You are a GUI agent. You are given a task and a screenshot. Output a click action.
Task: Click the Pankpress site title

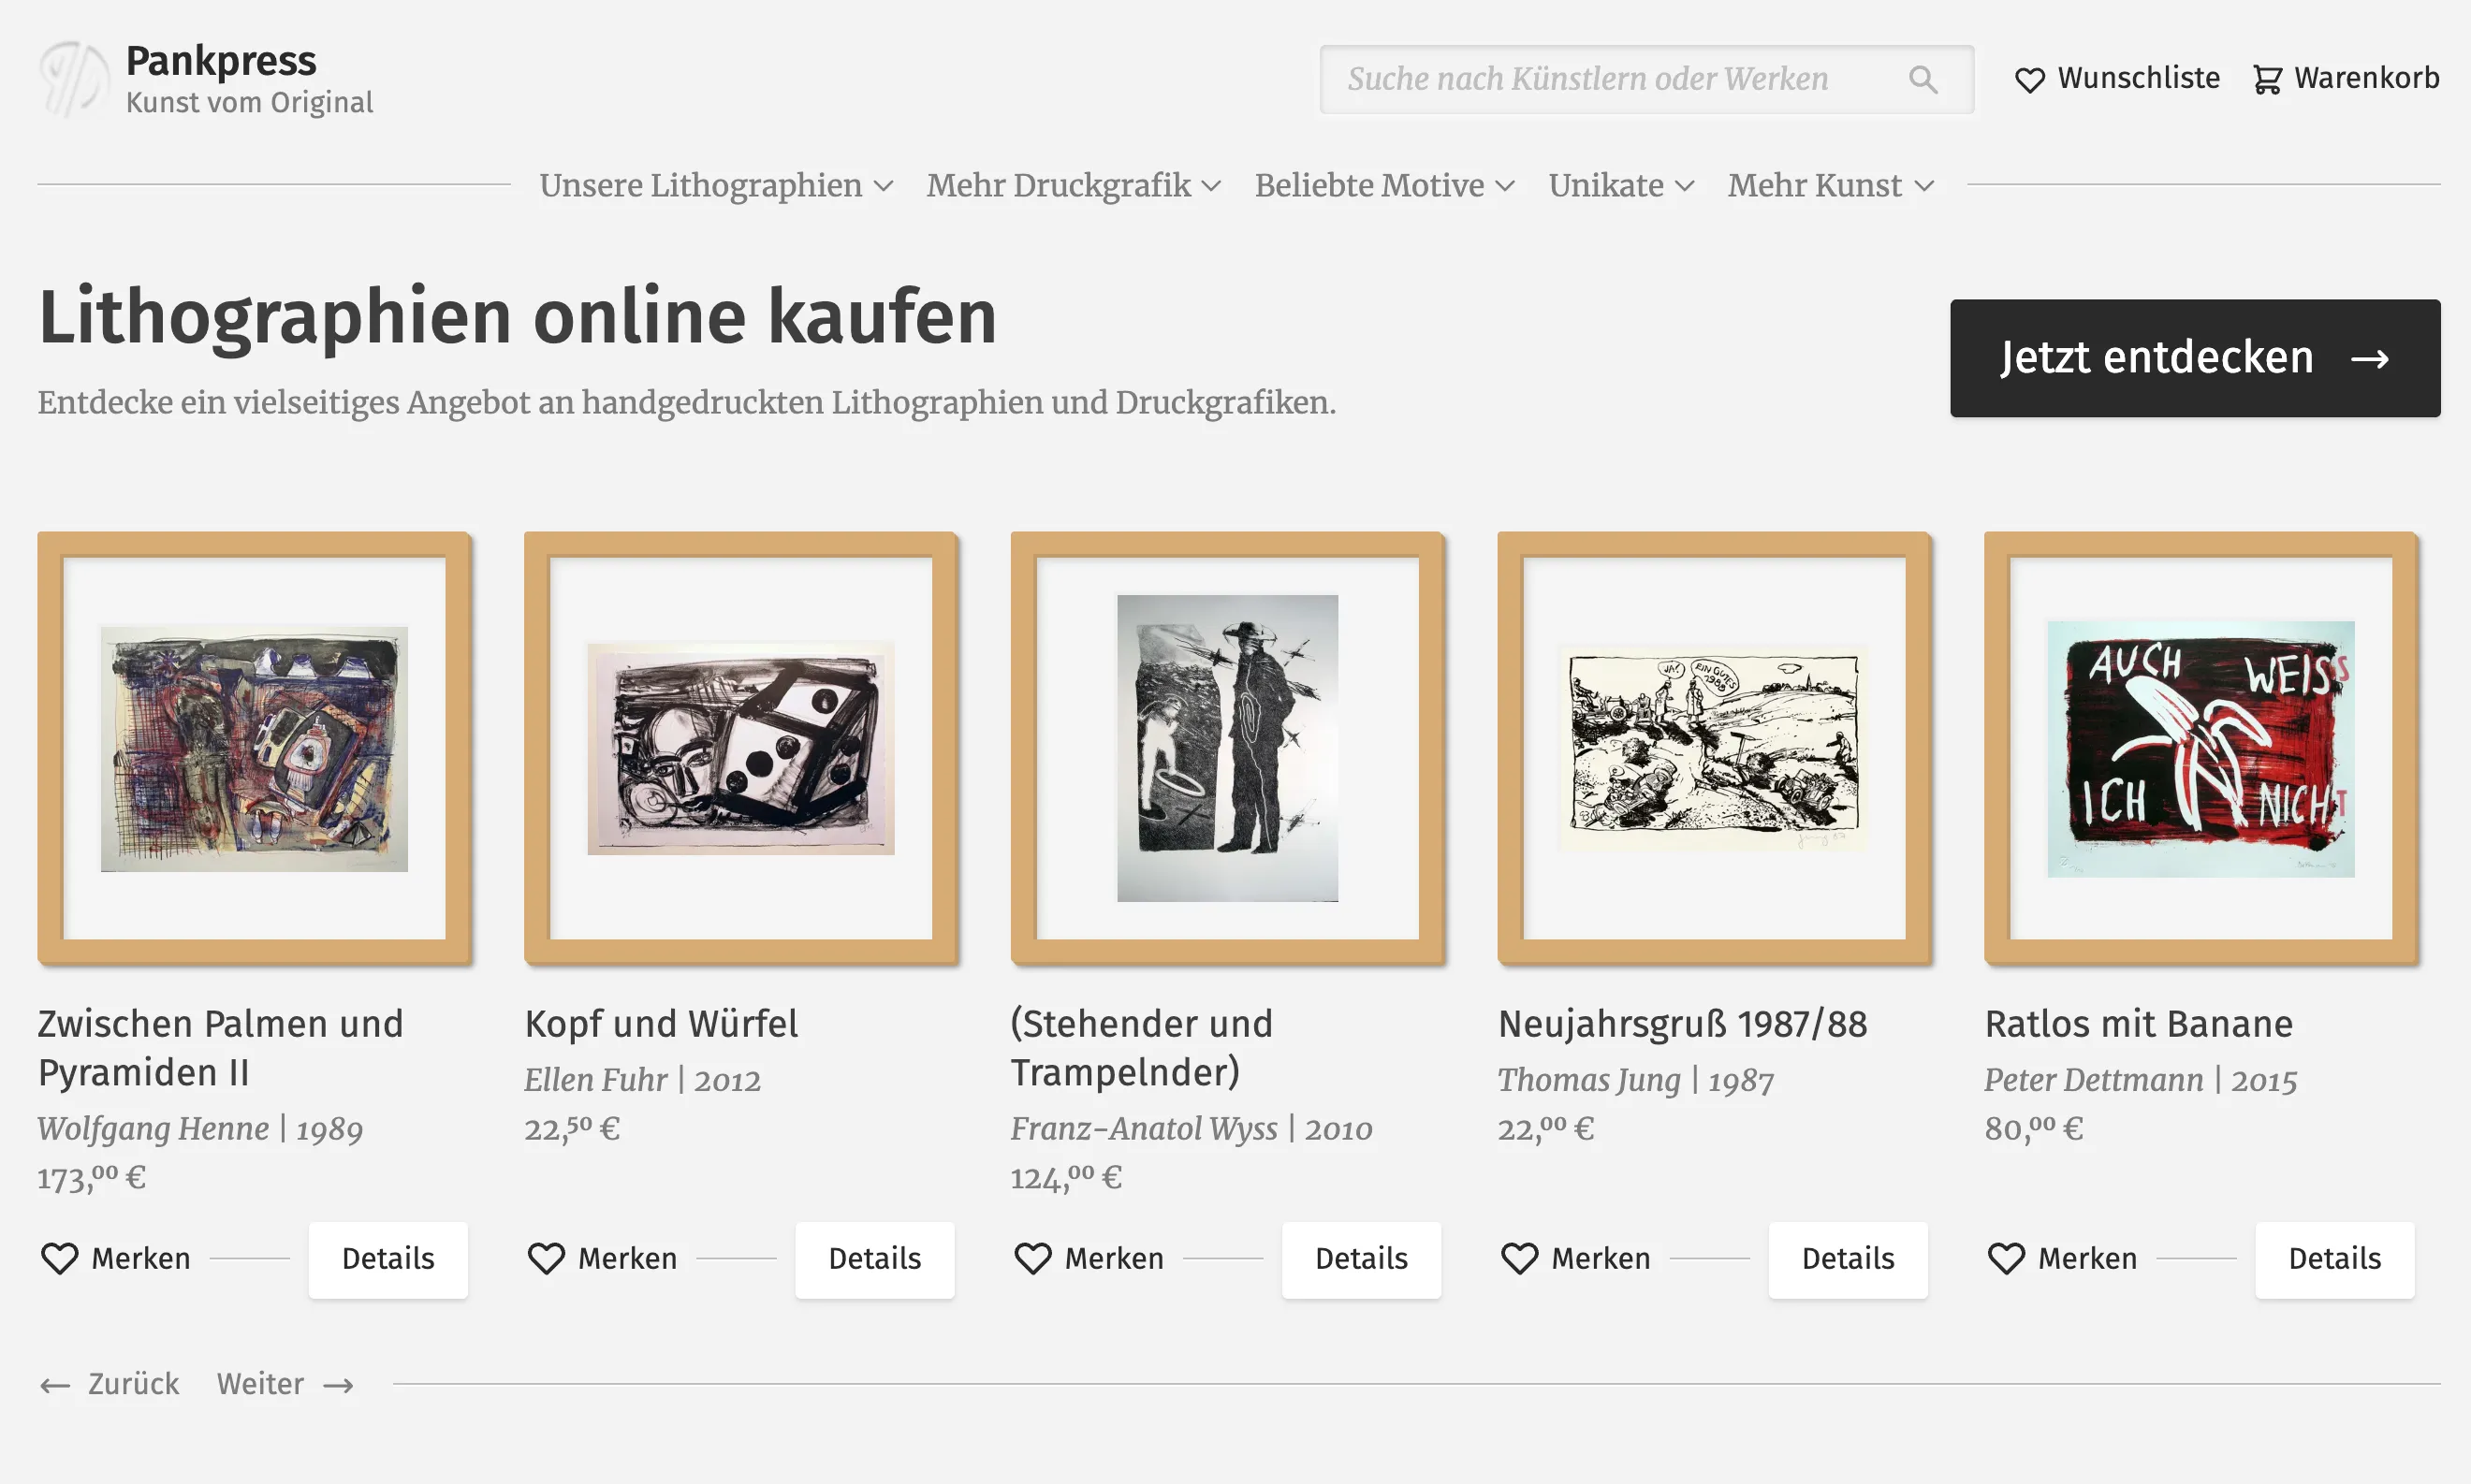(221, 61)
